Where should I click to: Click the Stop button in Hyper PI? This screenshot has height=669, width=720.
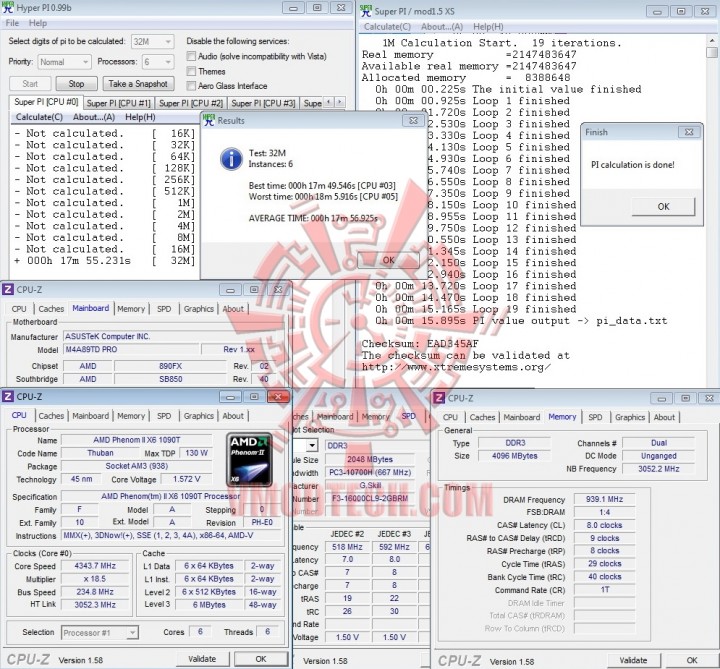point(76,84)
